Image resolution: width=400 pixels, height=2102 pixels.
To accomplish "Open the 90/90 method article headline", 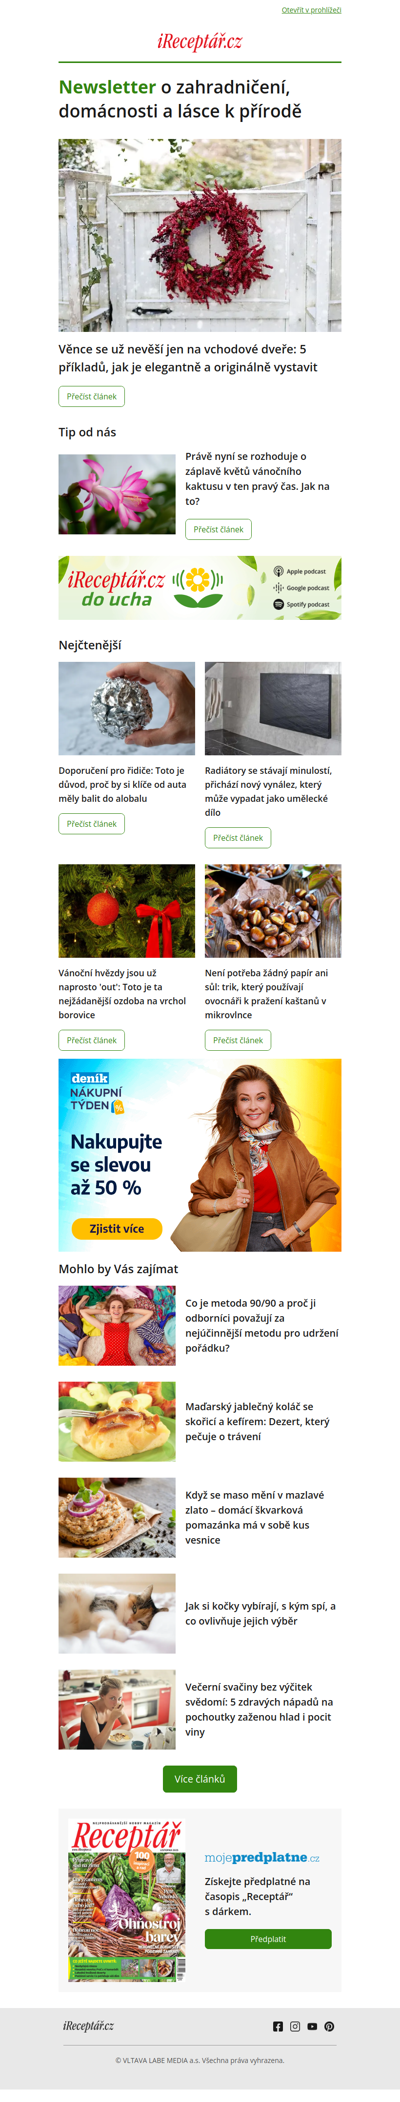I will [x=262, y=1325].
